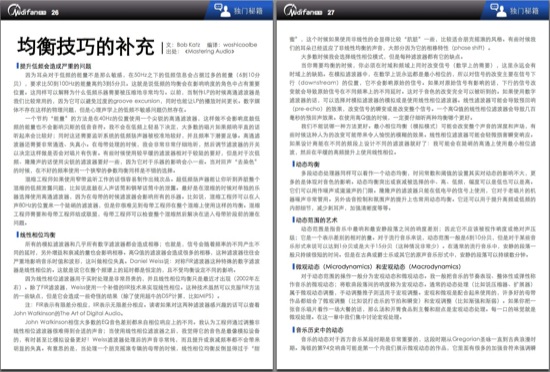
Task: Select the blue marker beside 动态范围的艺术 heading
Action: 293,220
